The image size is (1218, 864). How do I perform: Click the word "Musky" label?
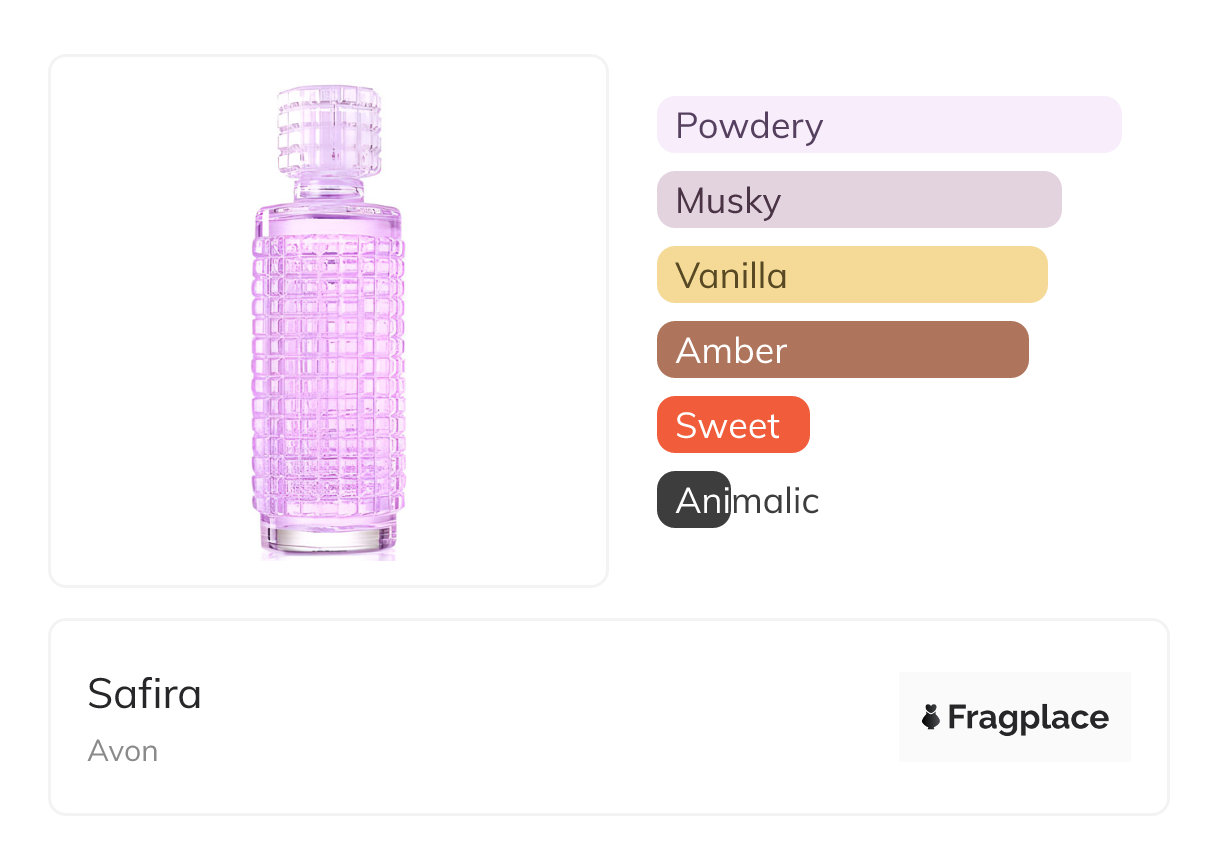click(728, 201)
